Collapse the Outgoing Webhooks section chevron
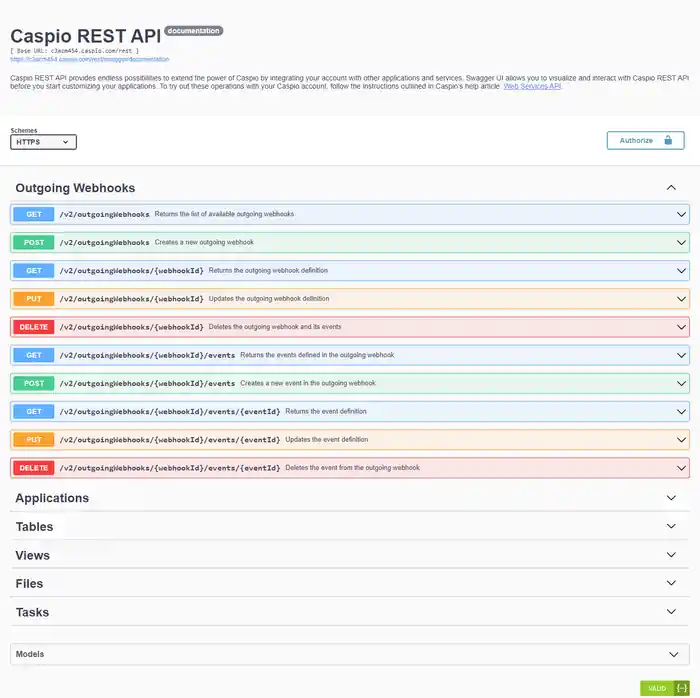 pyautogui.click(x=671, y=187)
